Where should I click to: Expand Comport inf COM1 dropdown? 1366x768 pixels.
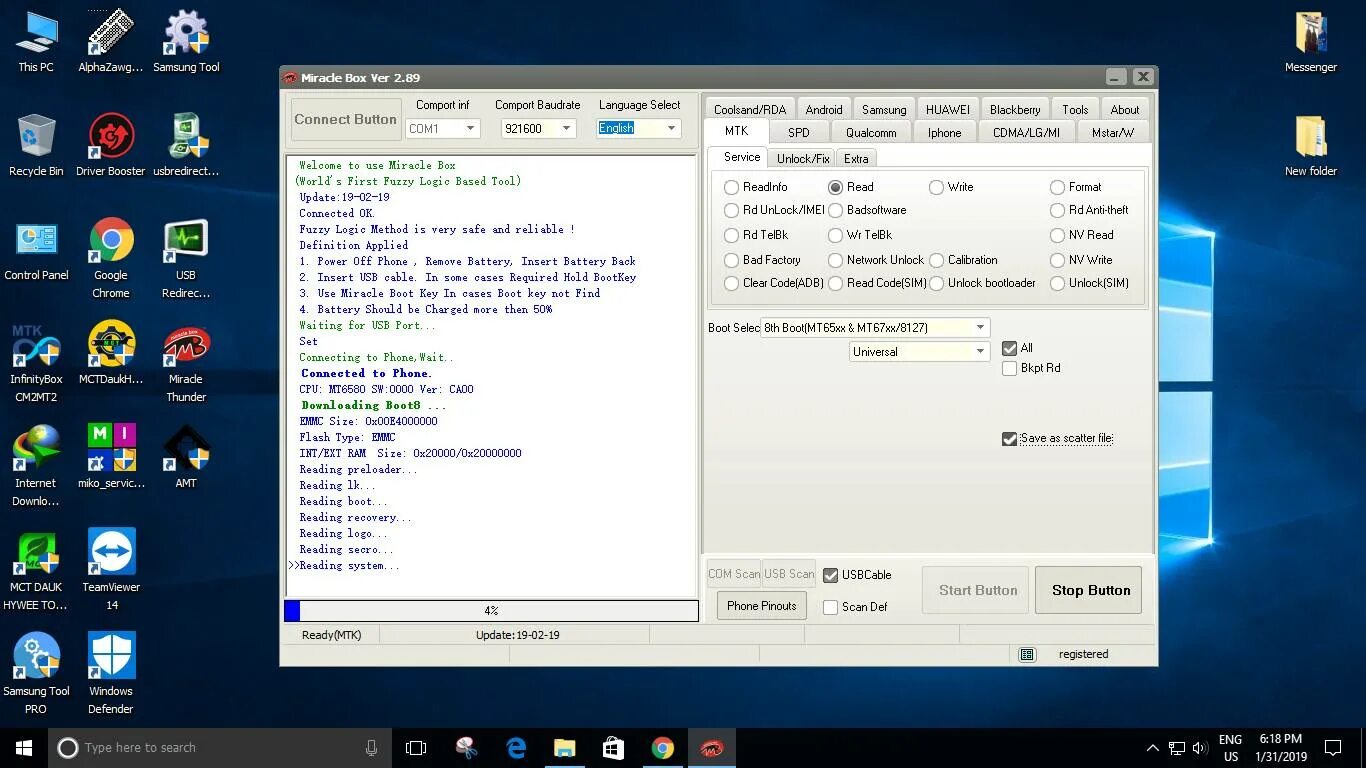point(471,128)
